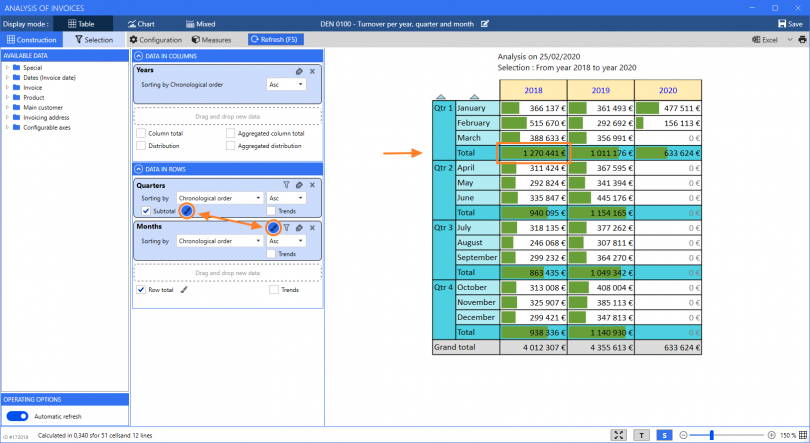Collapse the DATA IN COLUMNS section

[138, 56]
